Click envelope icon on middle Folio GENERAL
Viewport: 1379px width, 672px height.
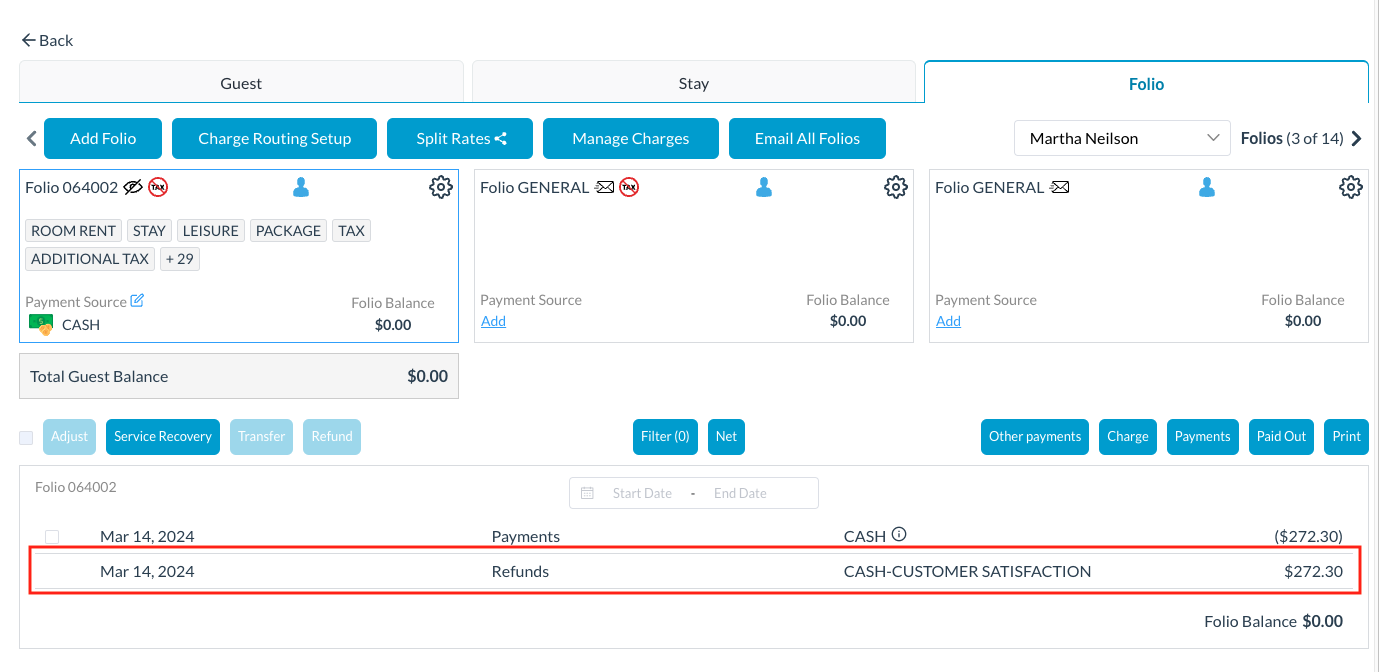tap(604, 187)
